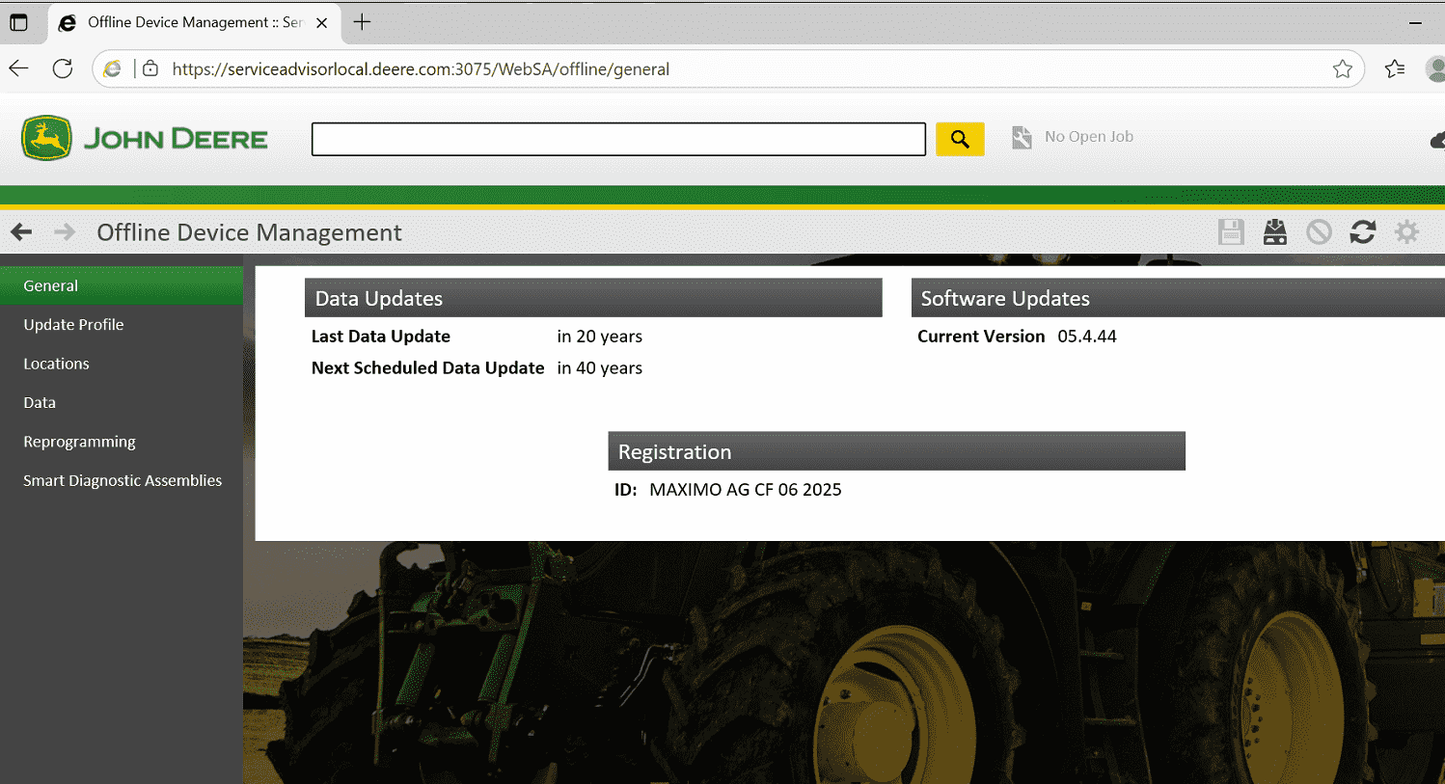The width and height of the screenshot is (1445, 784).
Task: Click the back arrow beside Offline Device Management
Action: point(21,231)
